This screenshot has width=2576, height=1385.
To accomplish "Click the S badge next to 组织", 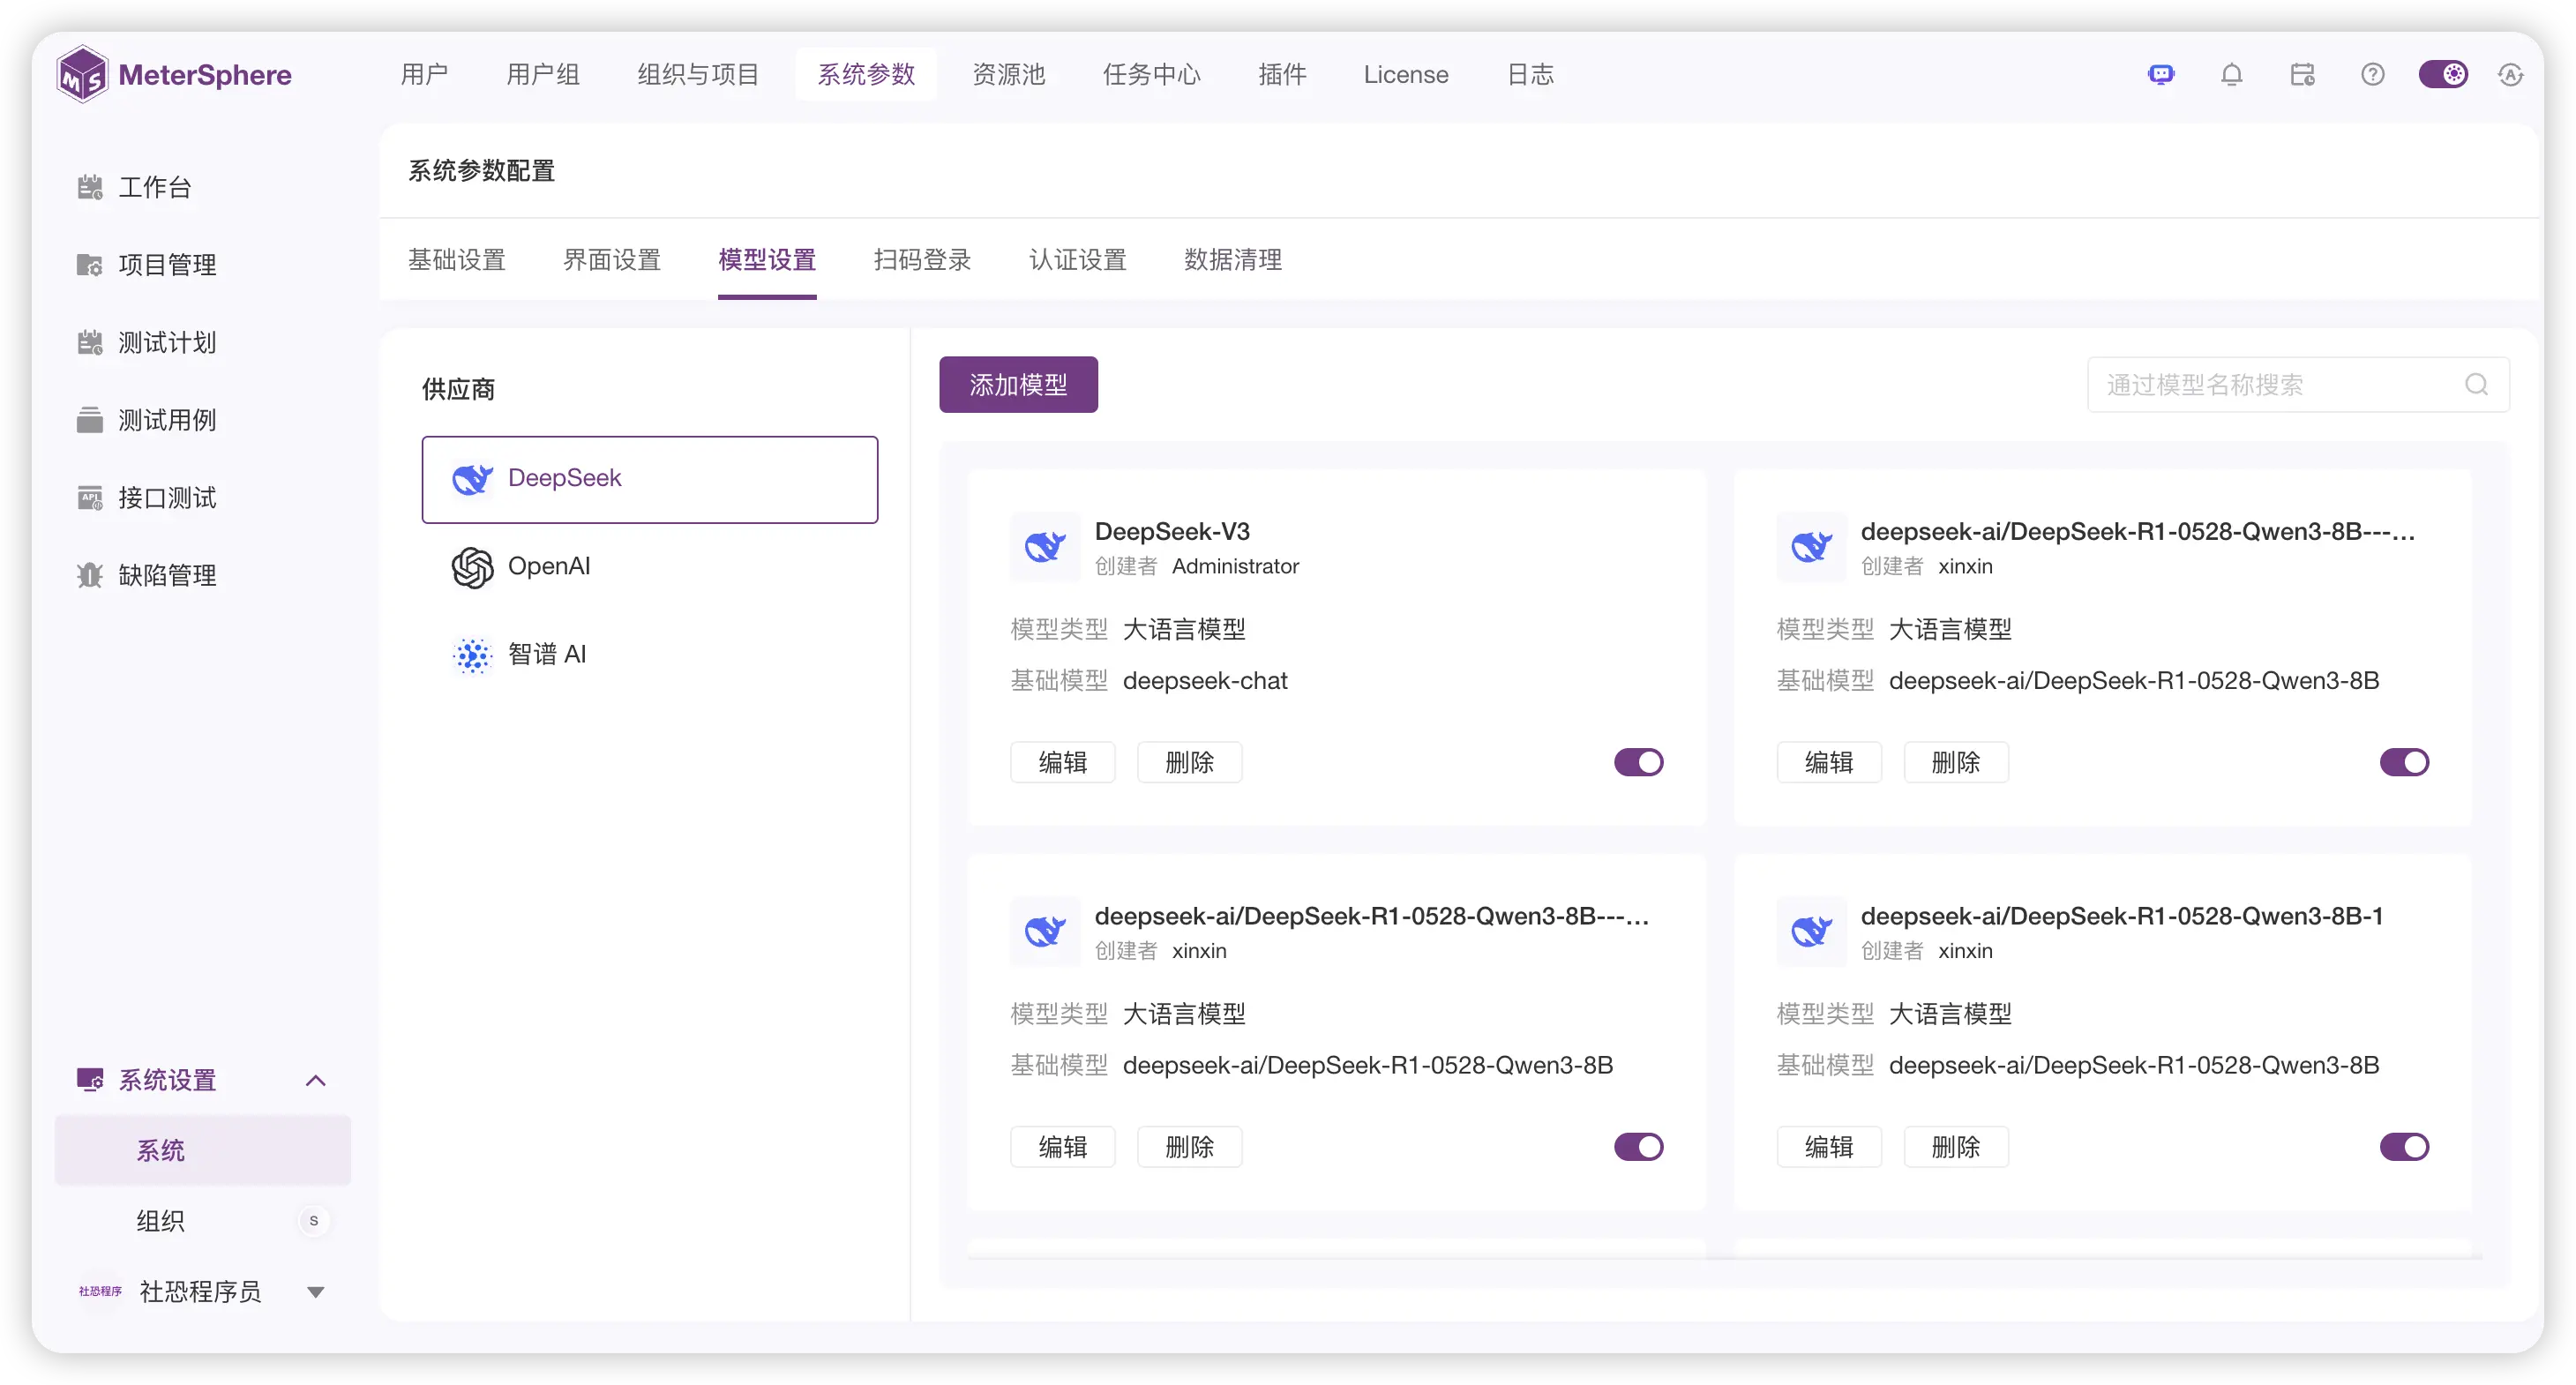I will pos(314,1221).
